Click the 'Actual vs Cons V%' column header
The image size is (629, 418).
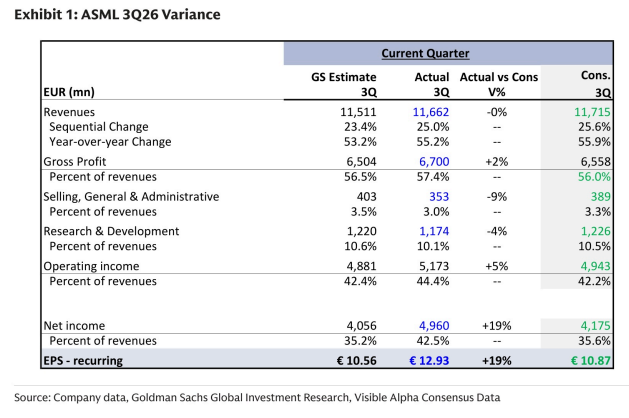(499, 84)
